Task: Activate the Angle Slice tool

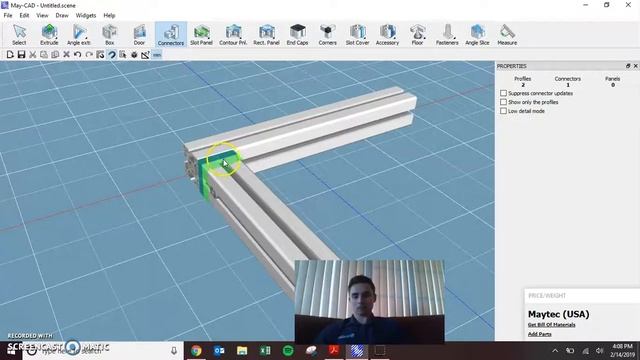Action: [477, 34]
